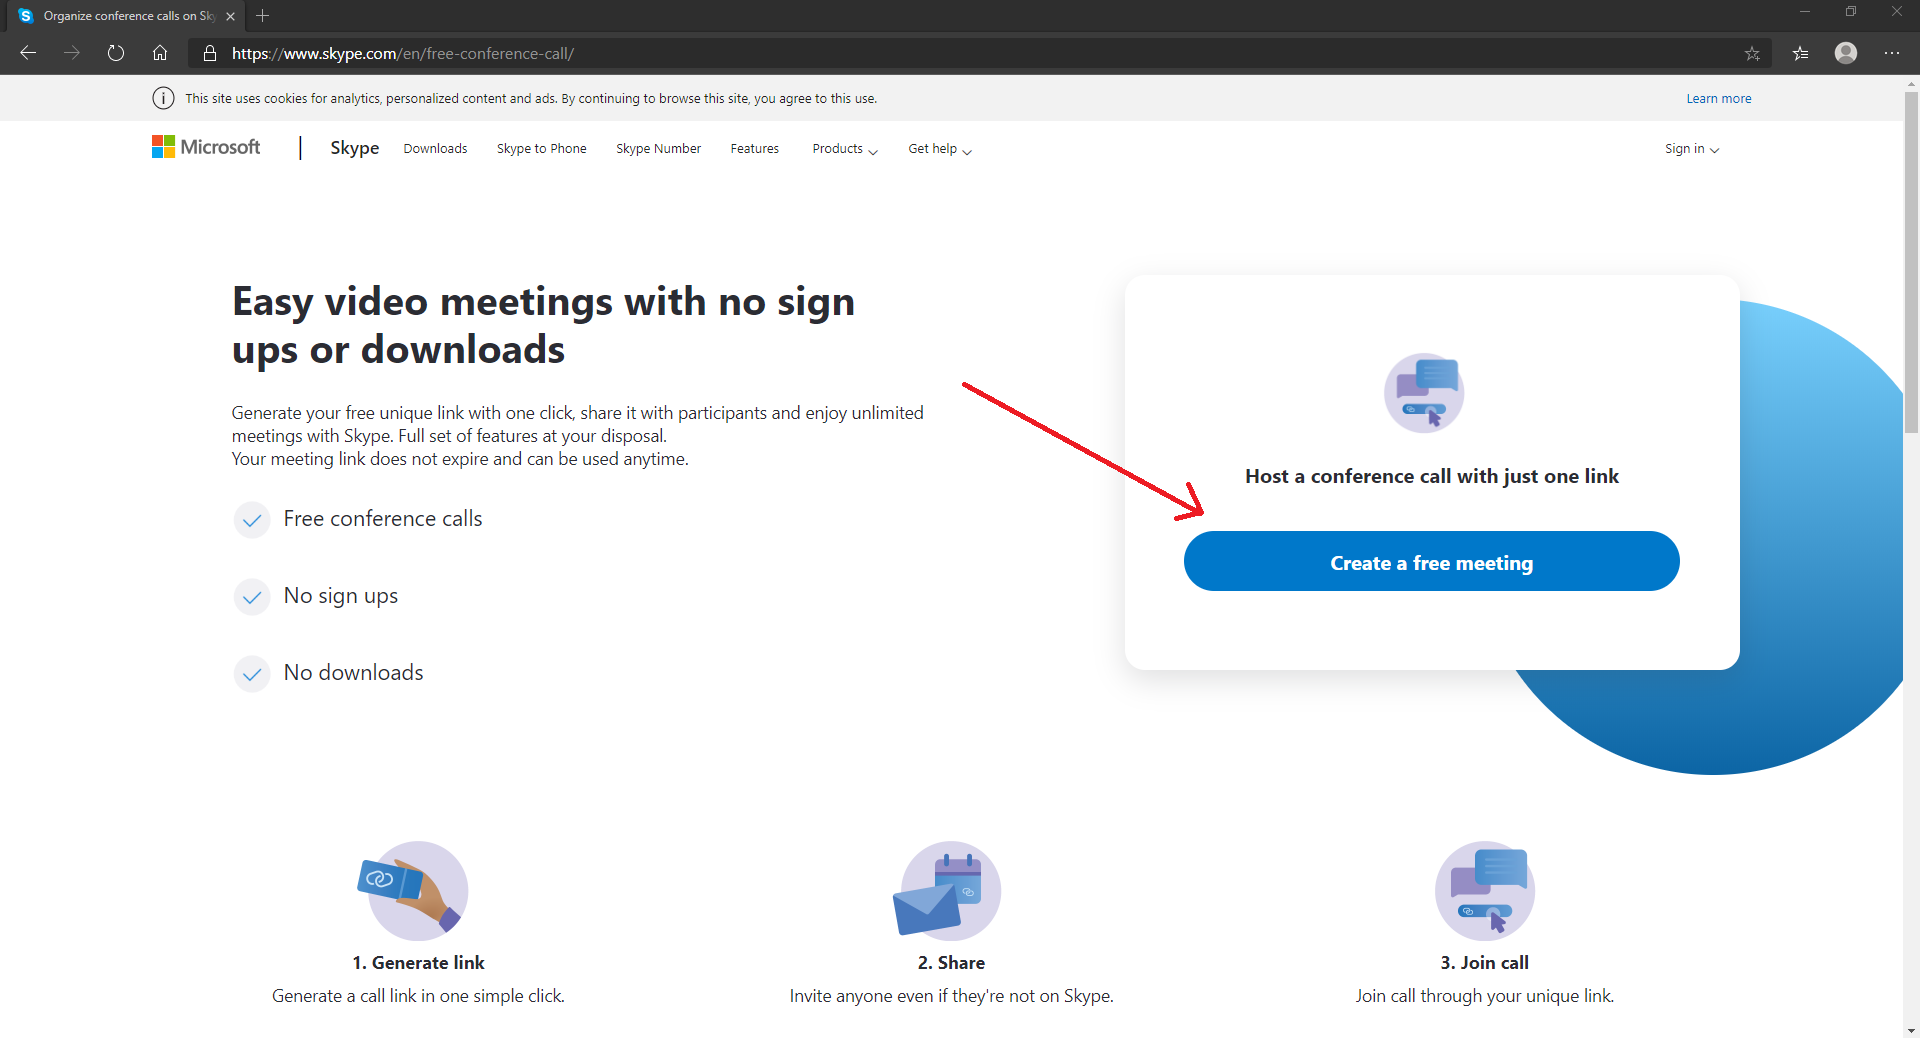1920x1038 pixels.
Task: Click the address bar URL field
Action: pyautogui.click(x=900, y=54)
